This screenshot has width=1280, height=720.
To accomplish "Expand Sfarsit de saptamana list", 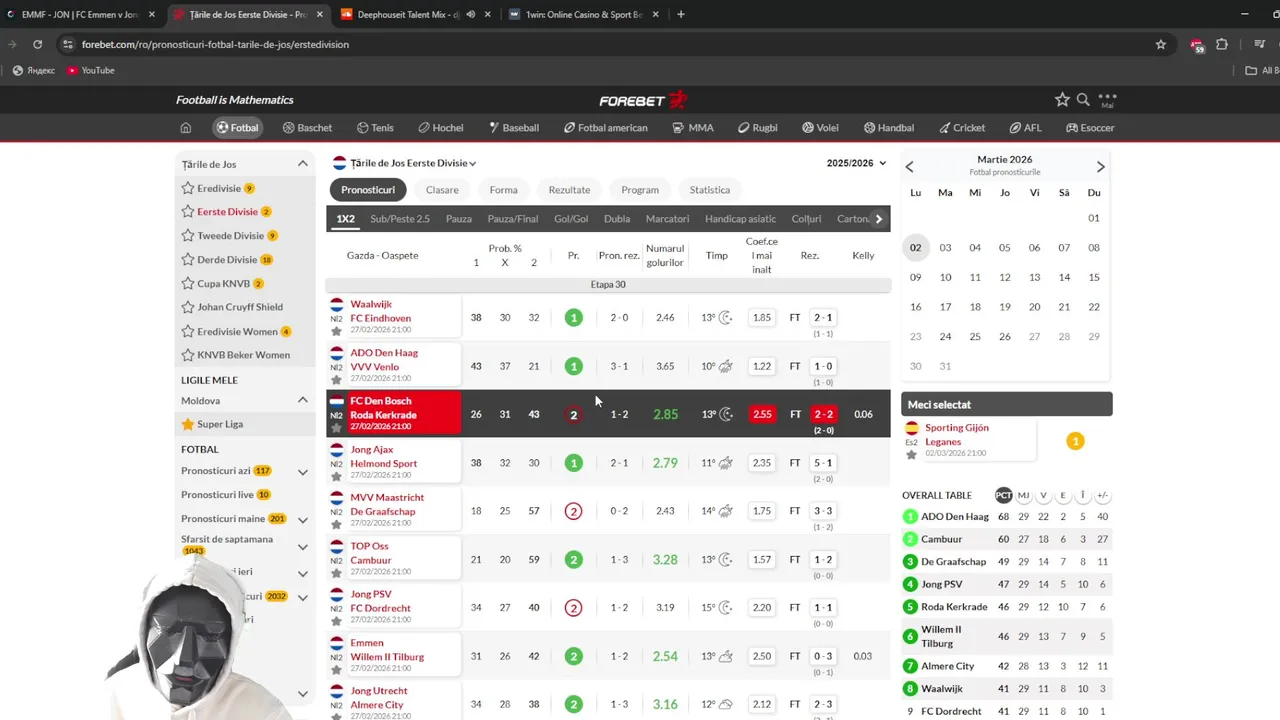I will click(303, 546).
